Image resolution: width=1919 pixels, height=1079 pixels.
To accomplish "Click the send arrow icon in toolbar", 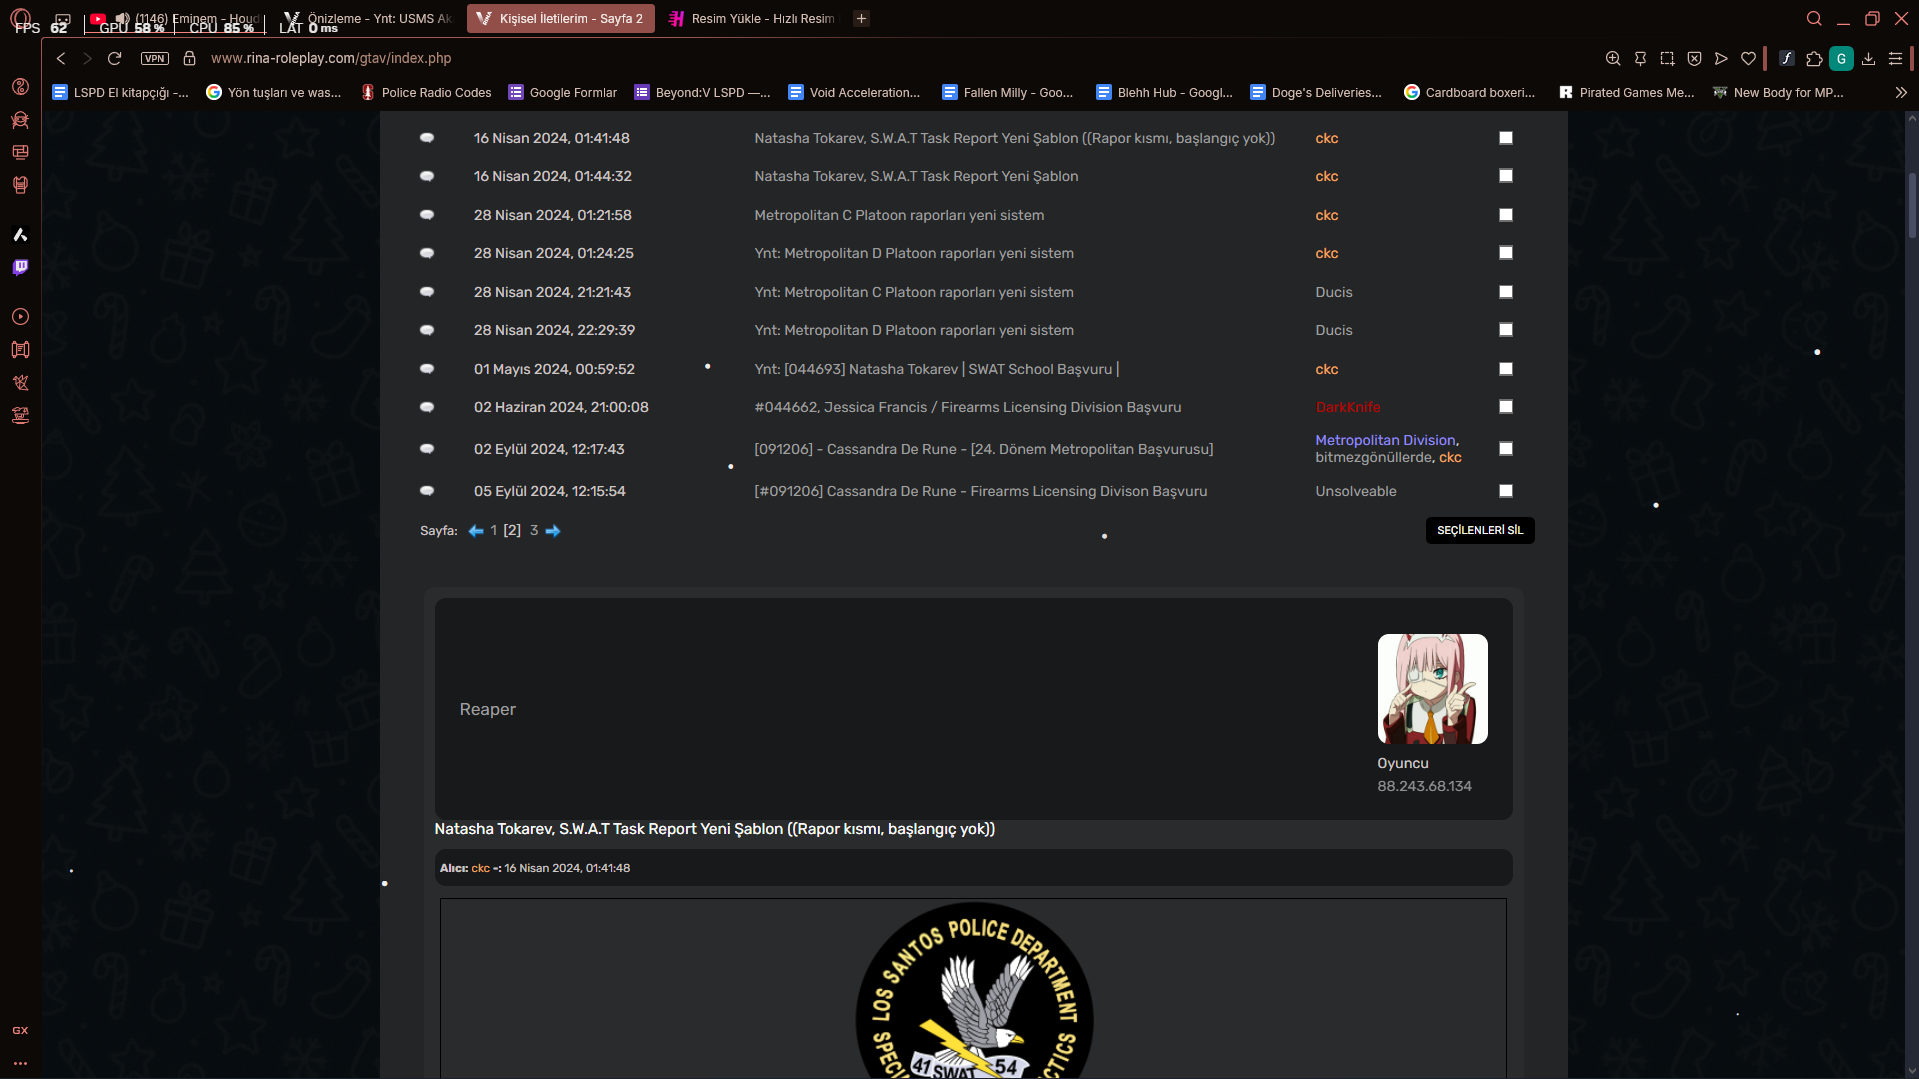I will pos(1721,58).
